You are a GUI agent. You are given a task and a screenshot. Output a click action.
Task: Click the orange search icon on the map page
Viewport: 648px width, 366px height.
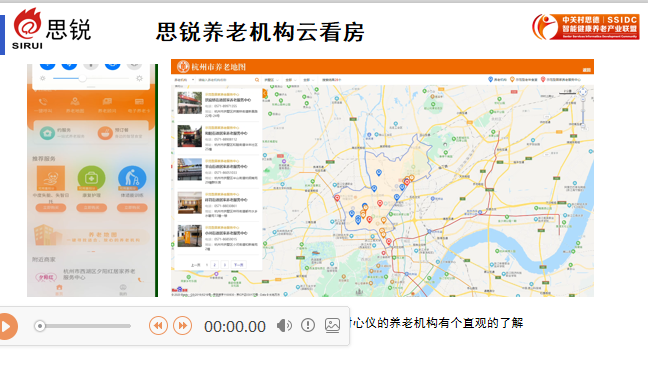tap(257, 80)
